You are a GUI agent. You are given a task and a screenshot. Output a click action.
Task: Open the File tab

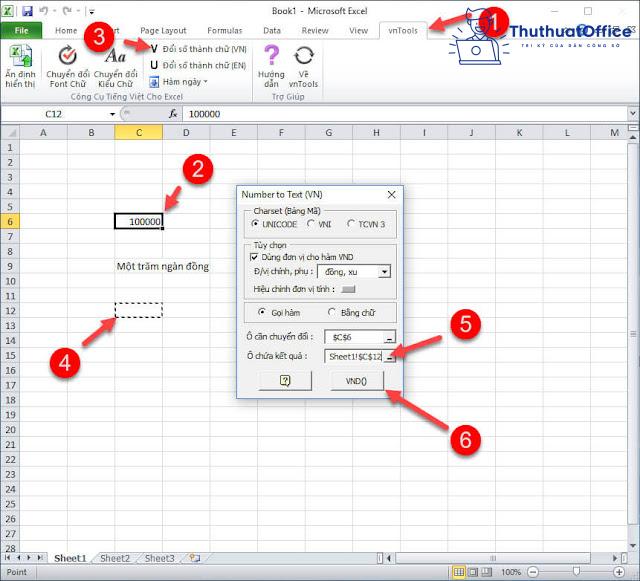click(x=21, y=31)
